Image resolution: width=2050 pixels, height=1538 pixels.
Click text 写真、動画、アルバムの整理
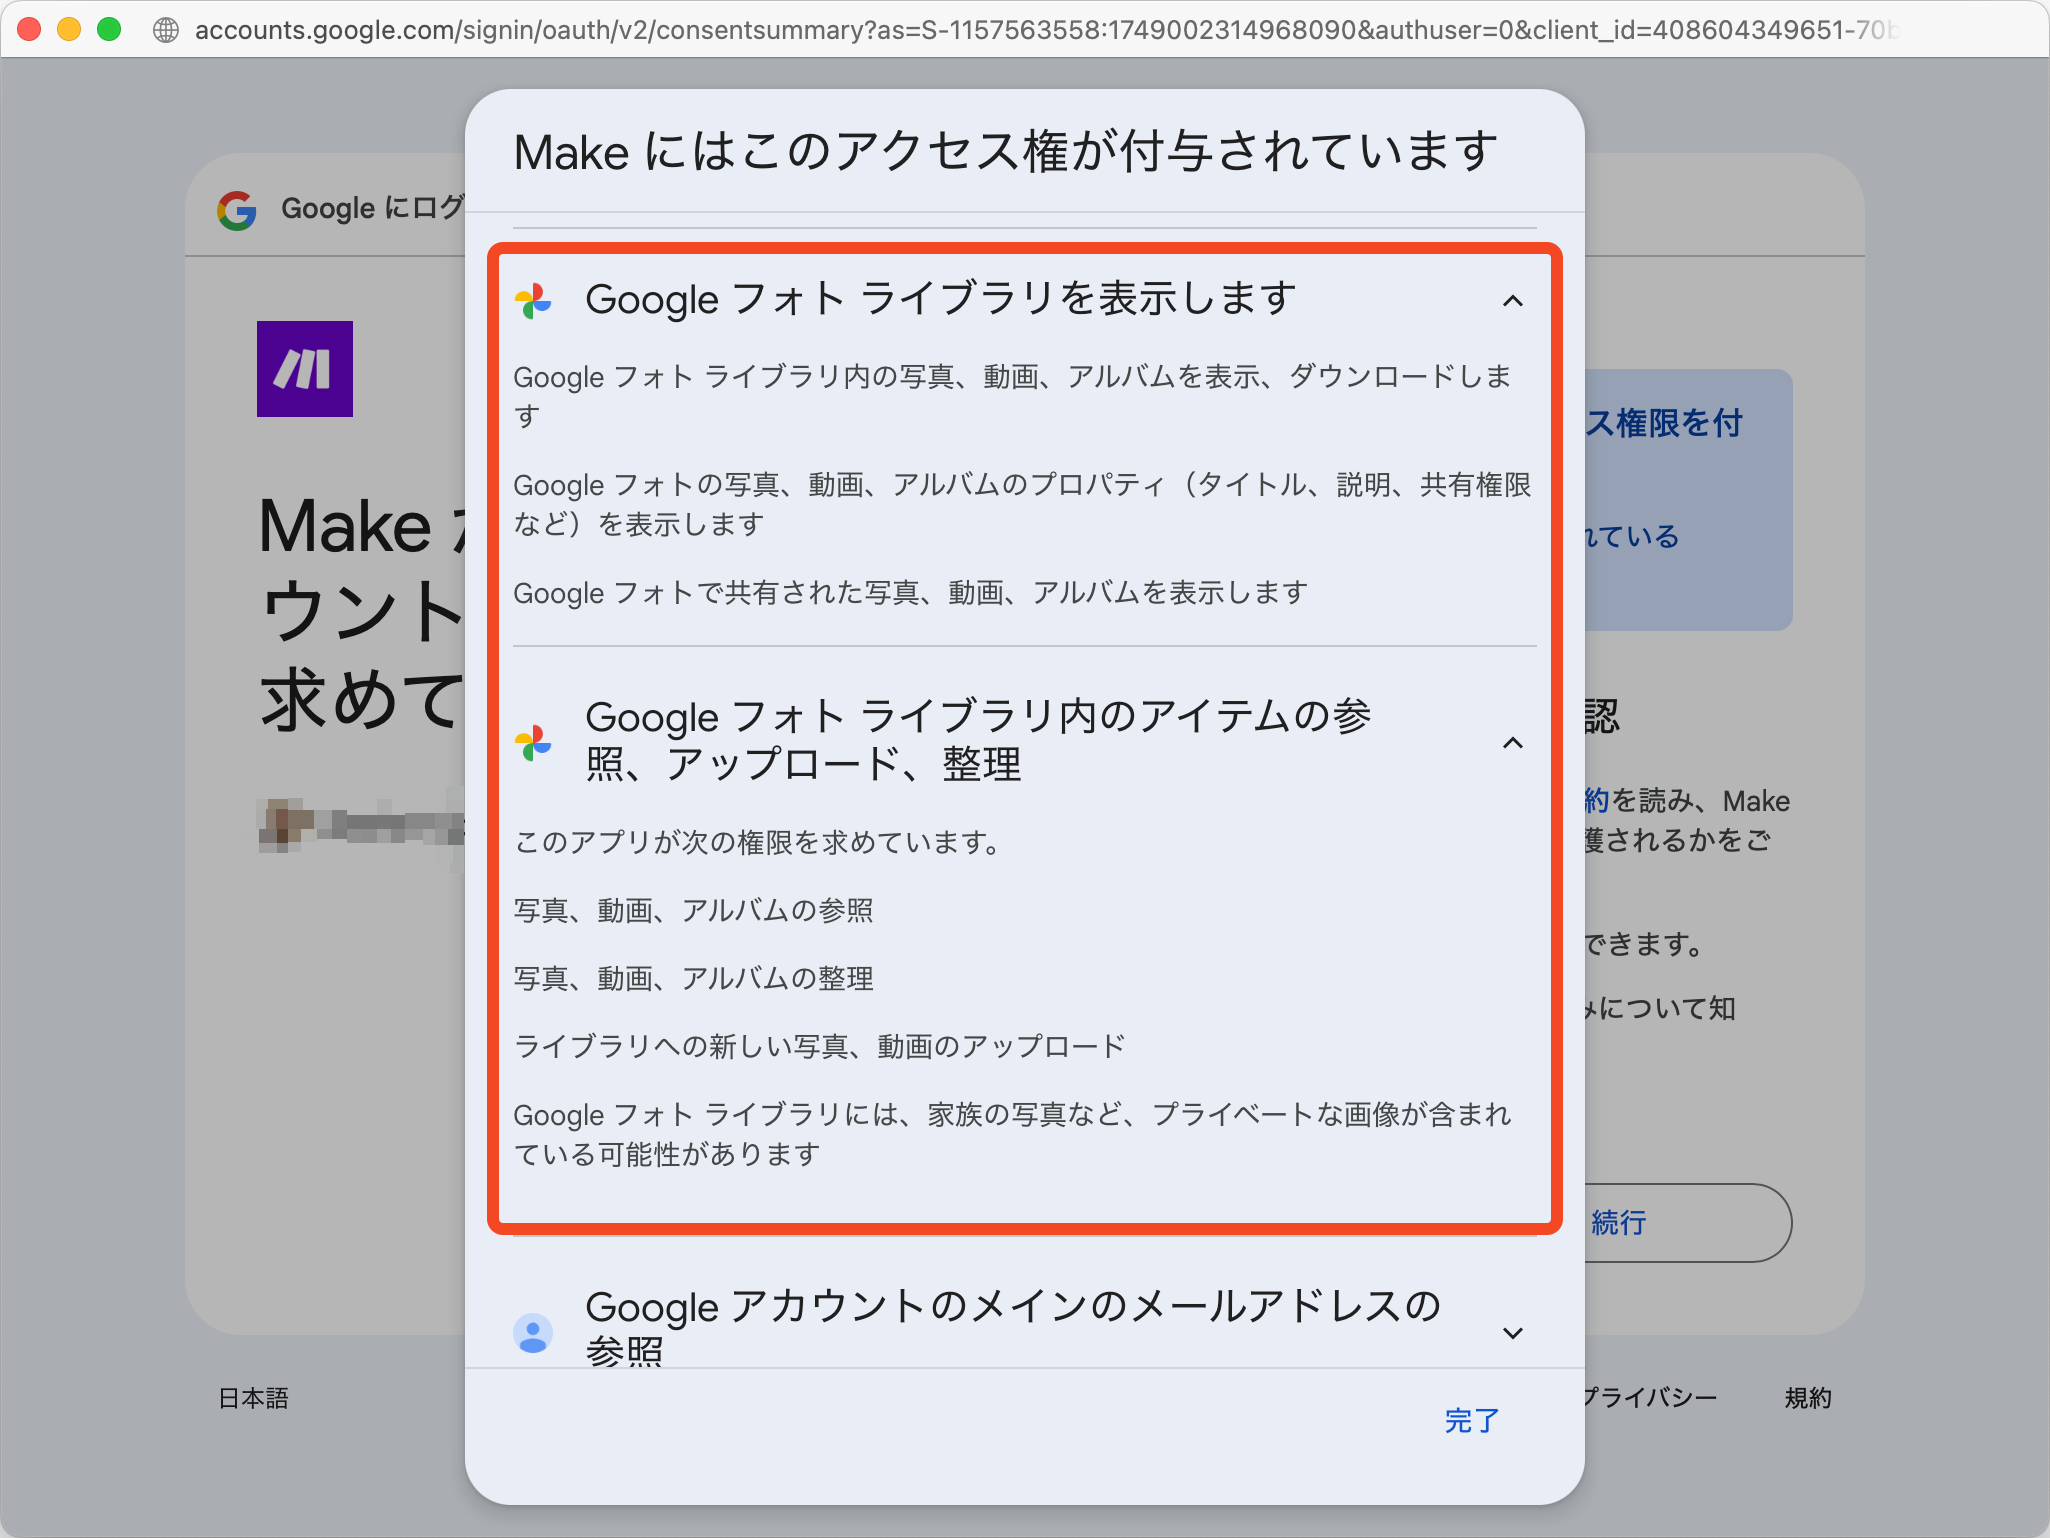tap(694, 978)
